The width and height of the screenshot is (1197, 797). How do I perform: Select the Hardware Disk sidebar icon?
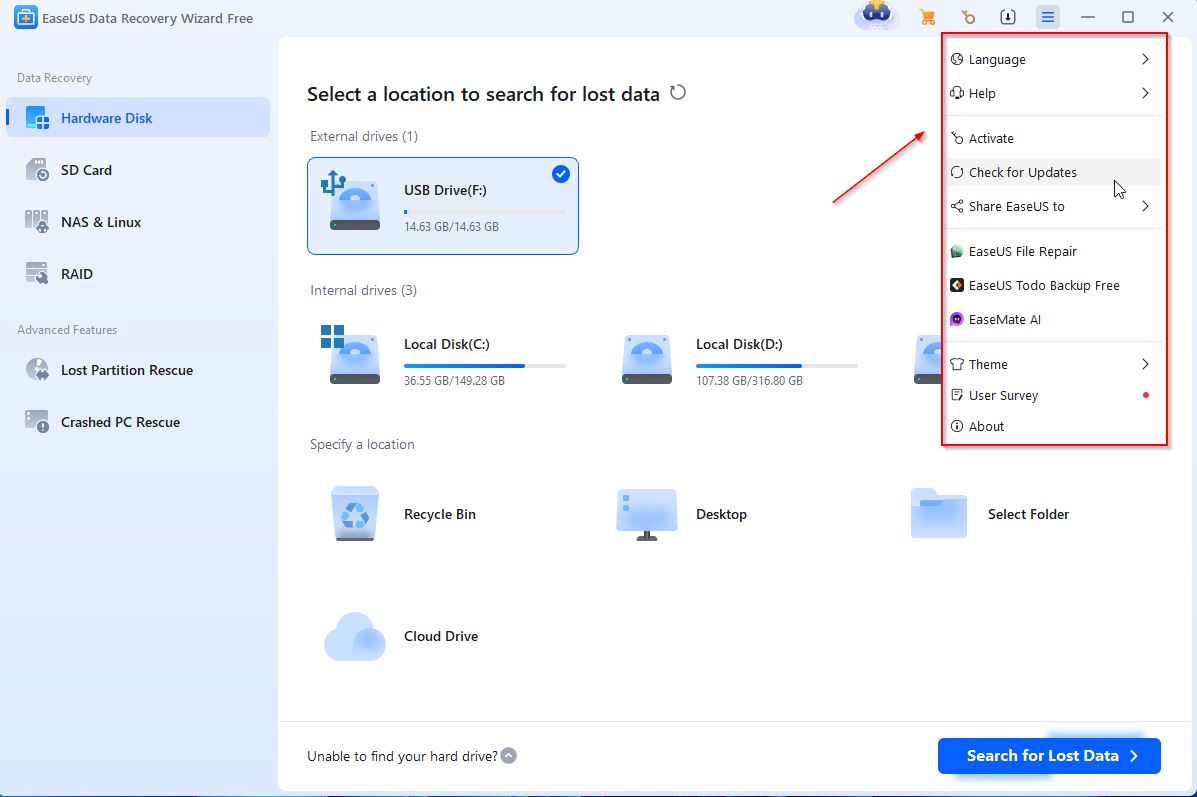coord(37,118)
